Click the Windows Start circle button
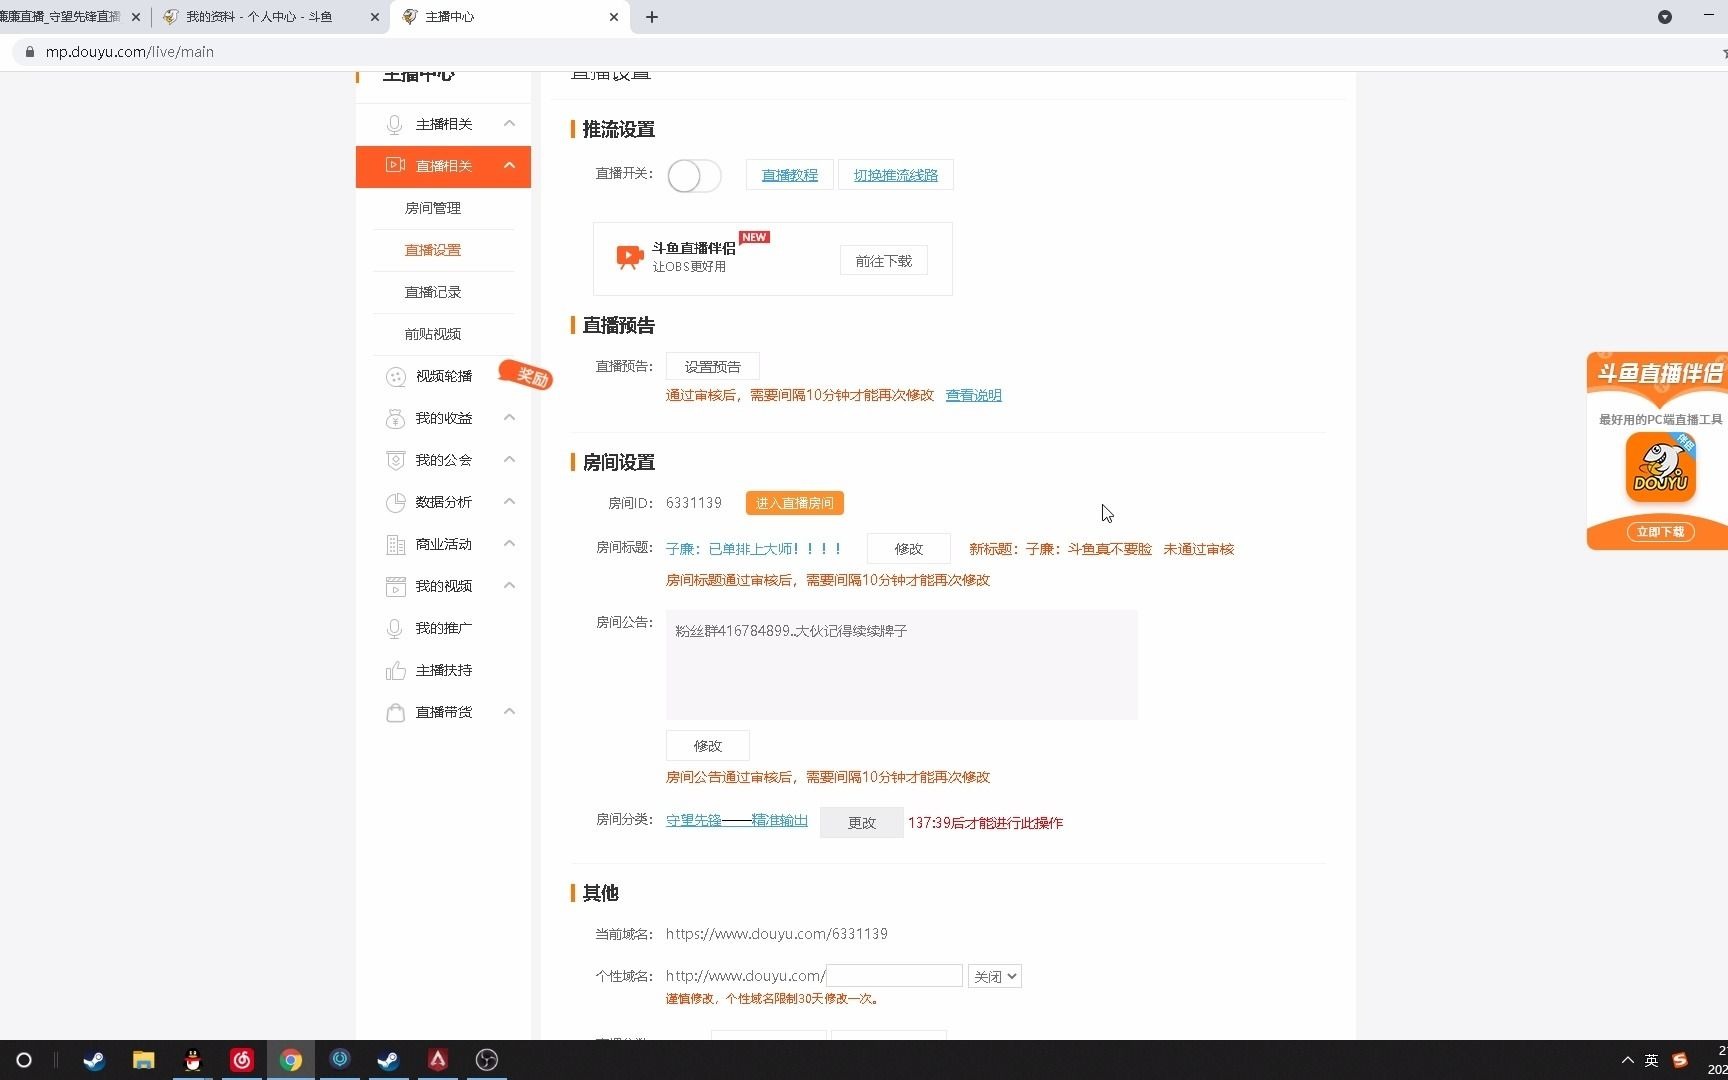The height and width of the screenshot is (1080, 1728). pyautogui.click(x=24, y=1060)
